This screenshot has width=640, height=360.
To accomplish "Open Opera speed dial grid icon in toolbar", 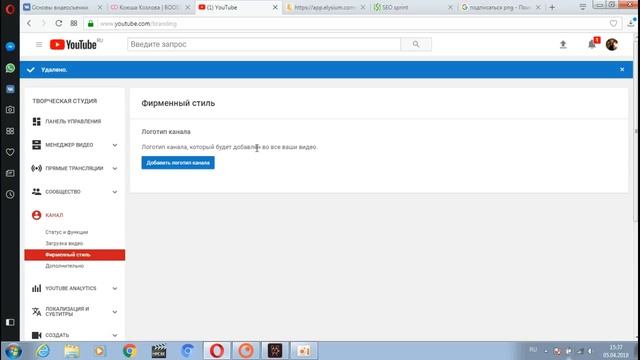I will 74,23.
